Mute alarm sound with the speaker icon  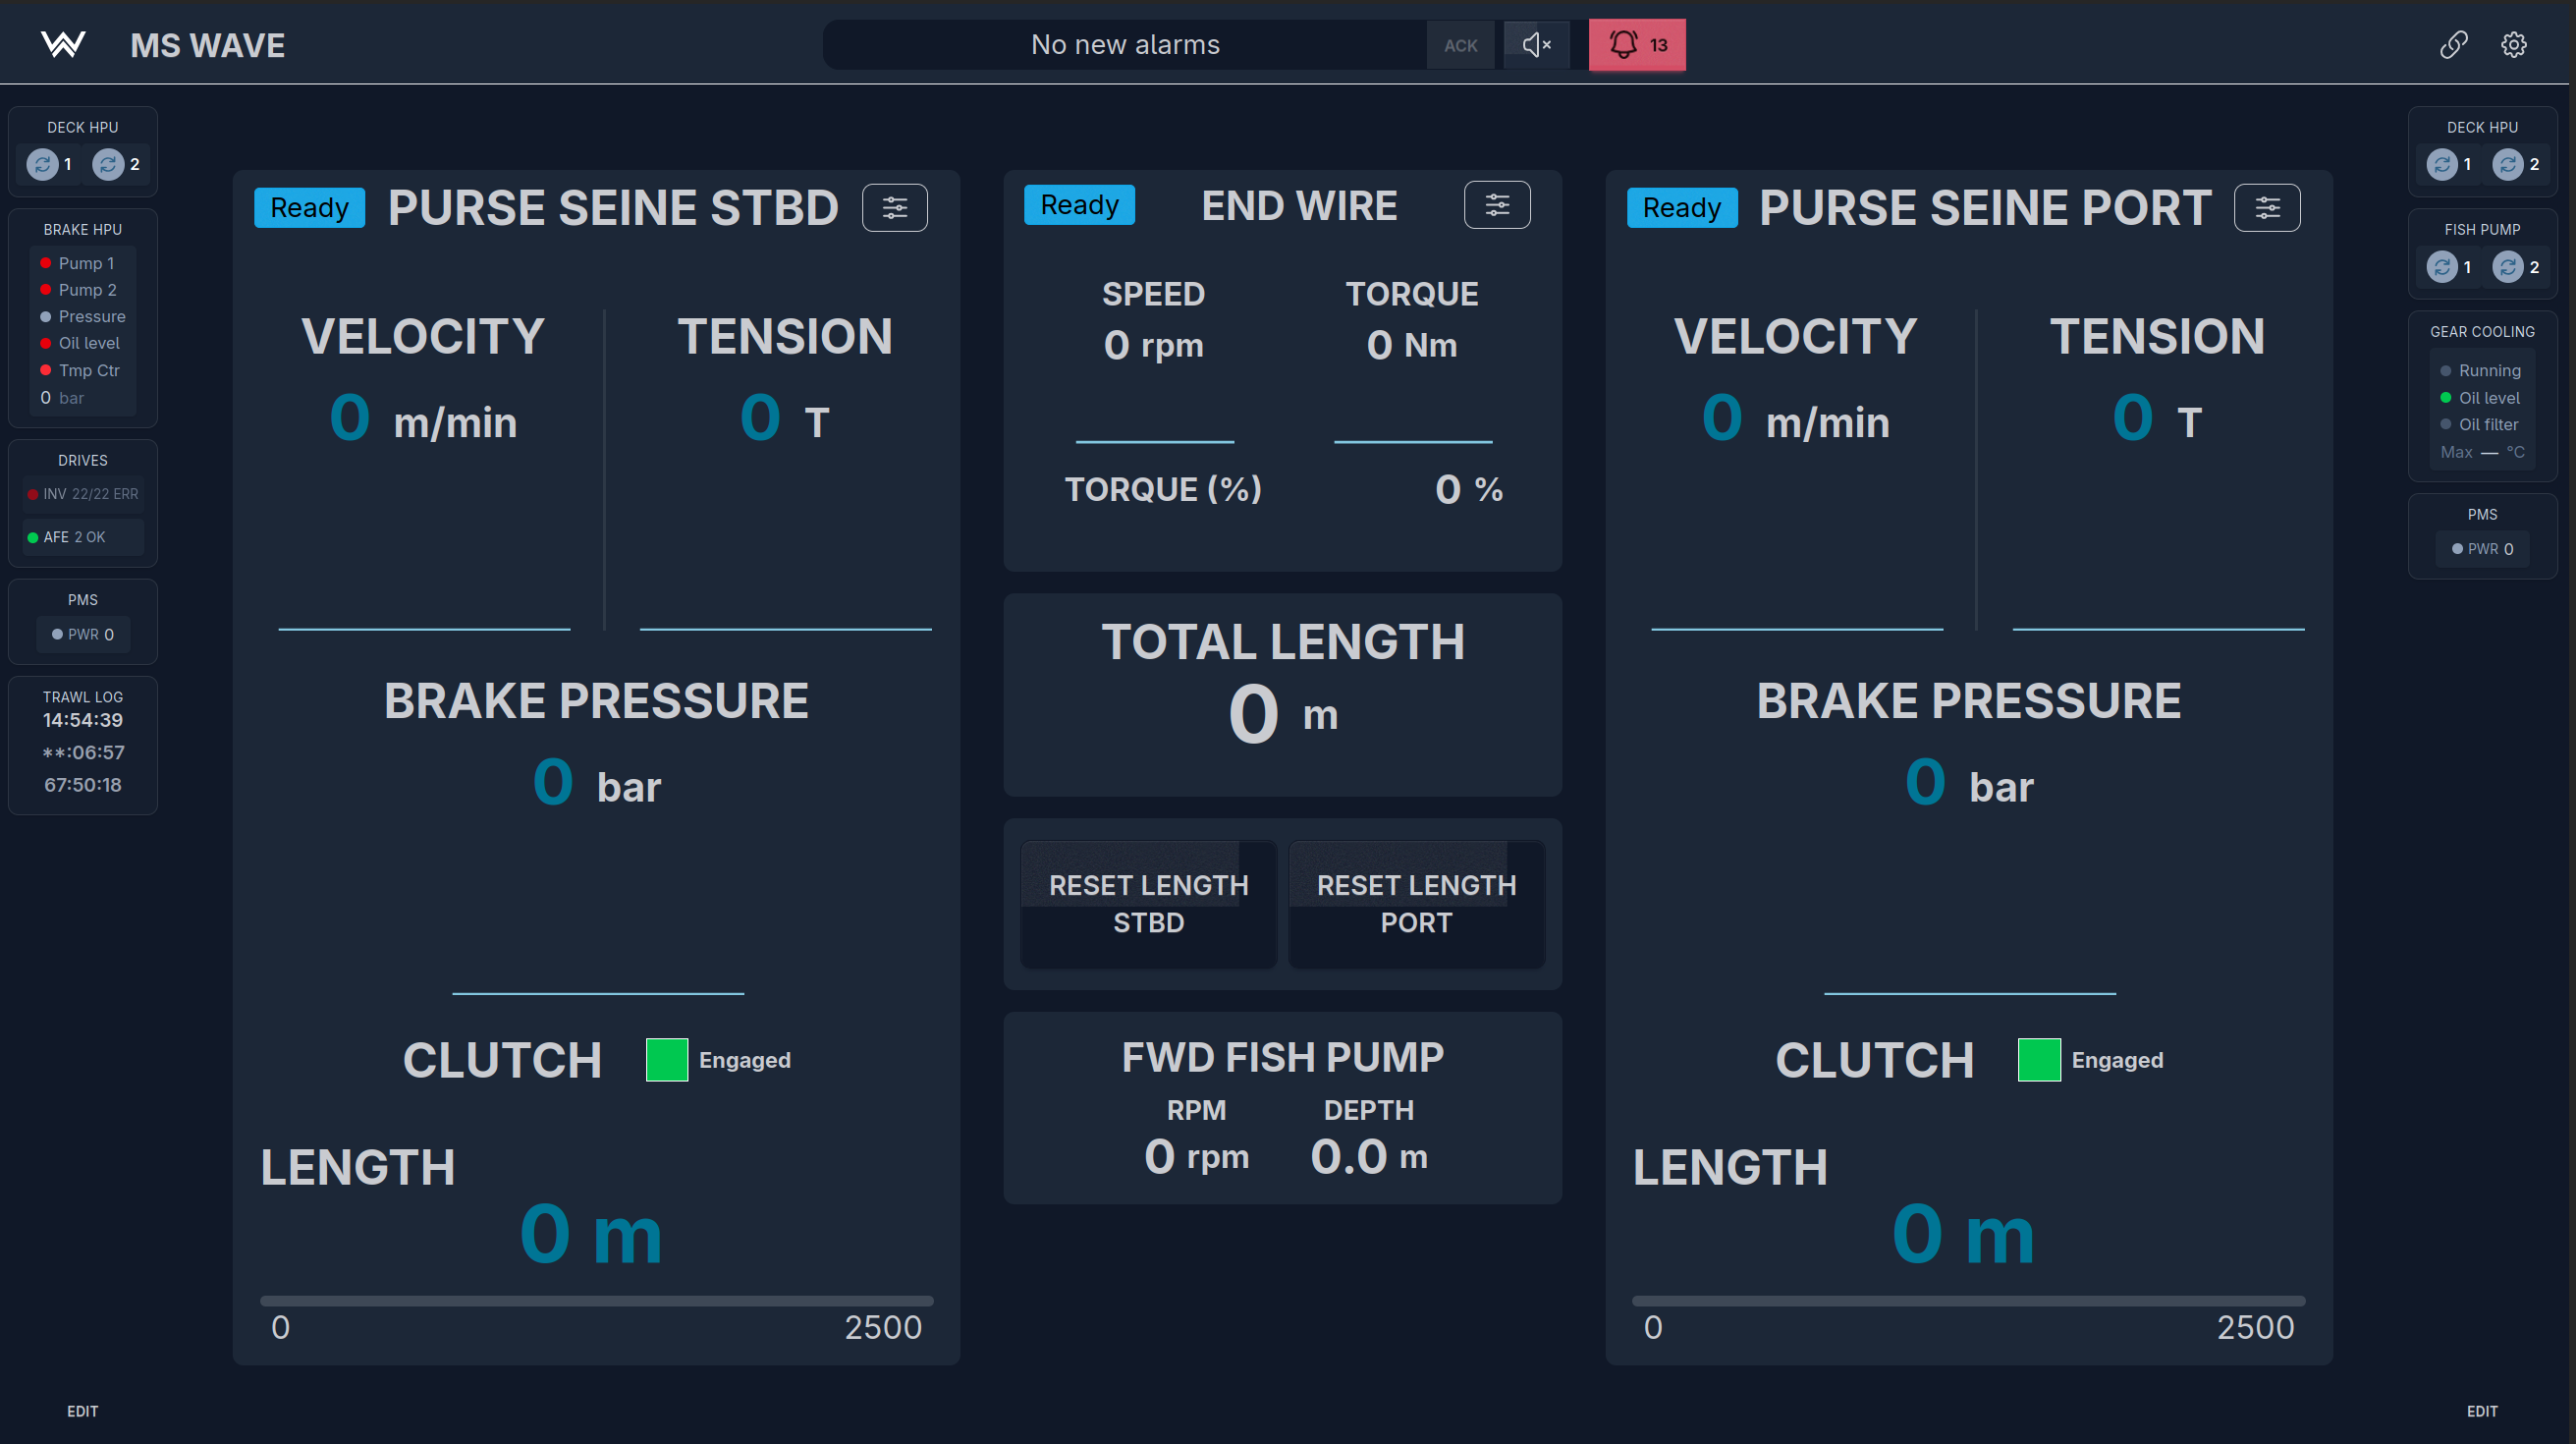point(1536,45)
